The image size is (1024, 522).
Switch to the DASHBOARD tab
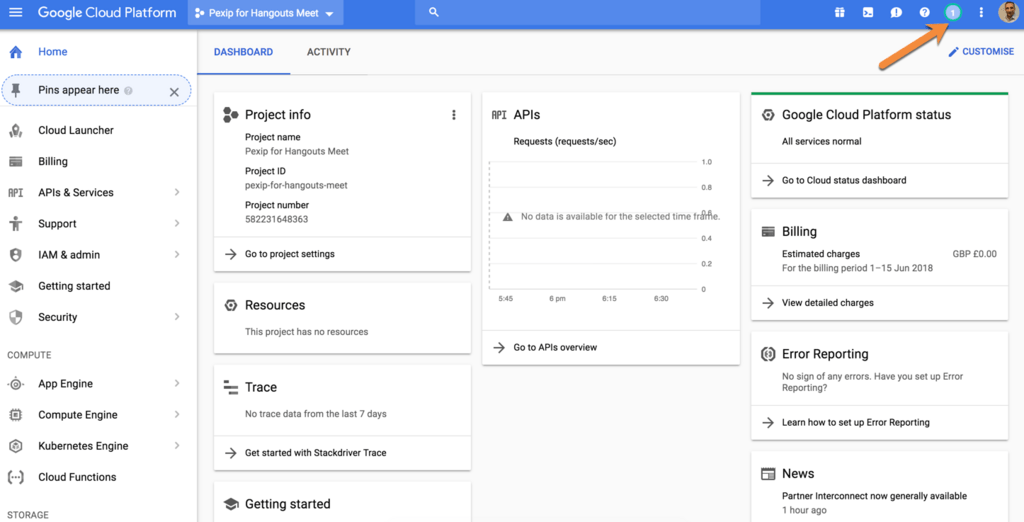pos(244,52)
